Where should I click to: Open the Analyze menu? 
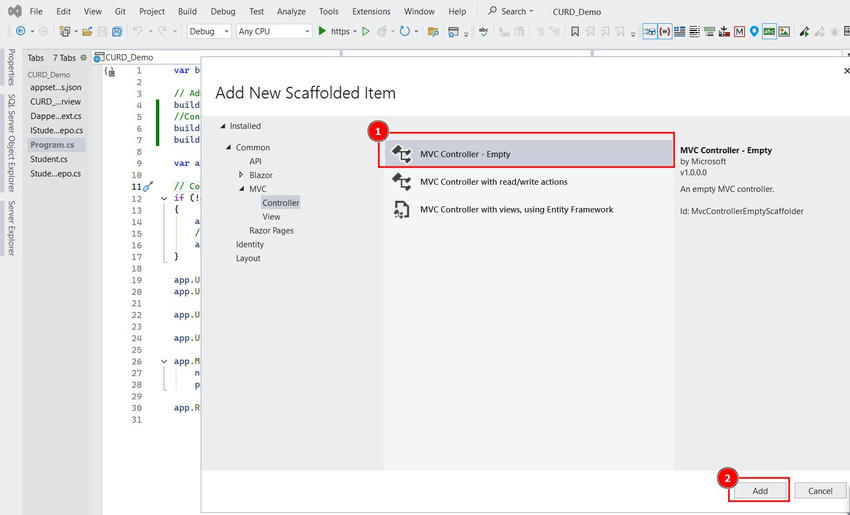291,11
